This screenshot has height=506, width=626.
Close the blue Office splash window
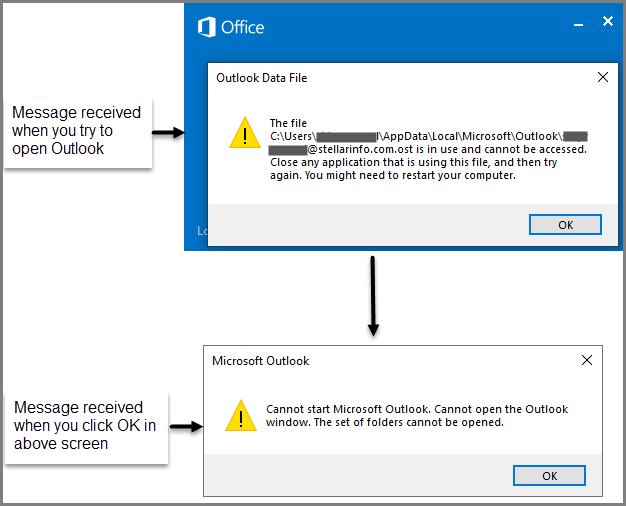(x=608, y=21)
